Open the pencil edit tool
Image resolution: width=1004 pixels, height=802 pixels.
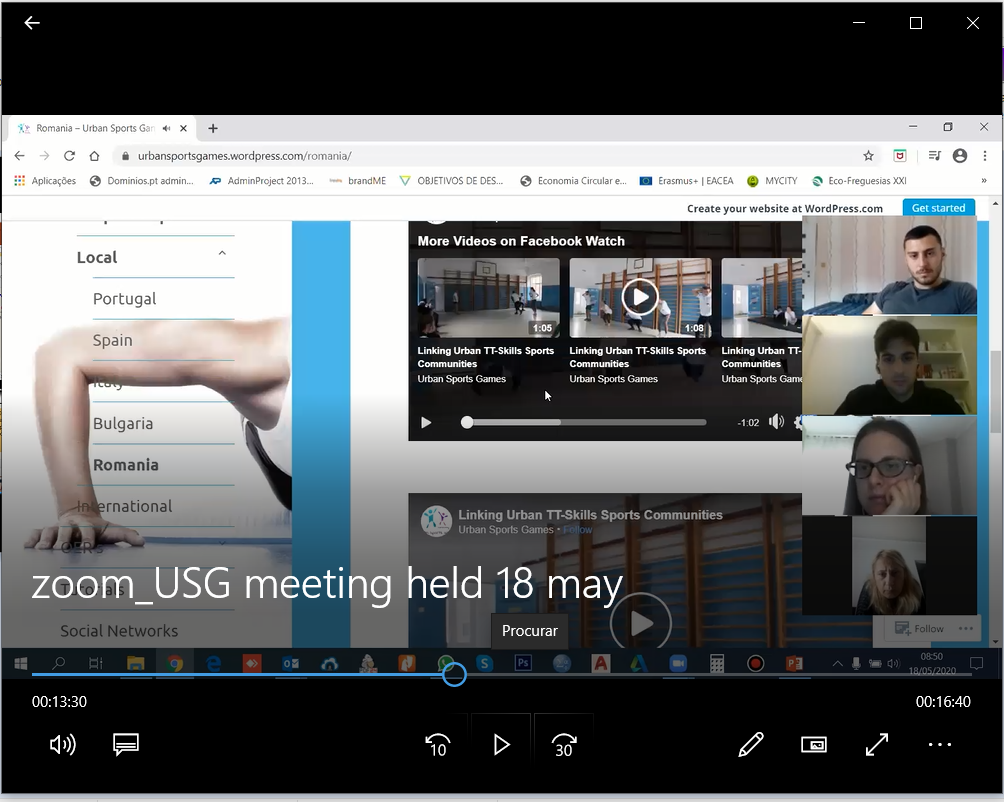751,744
